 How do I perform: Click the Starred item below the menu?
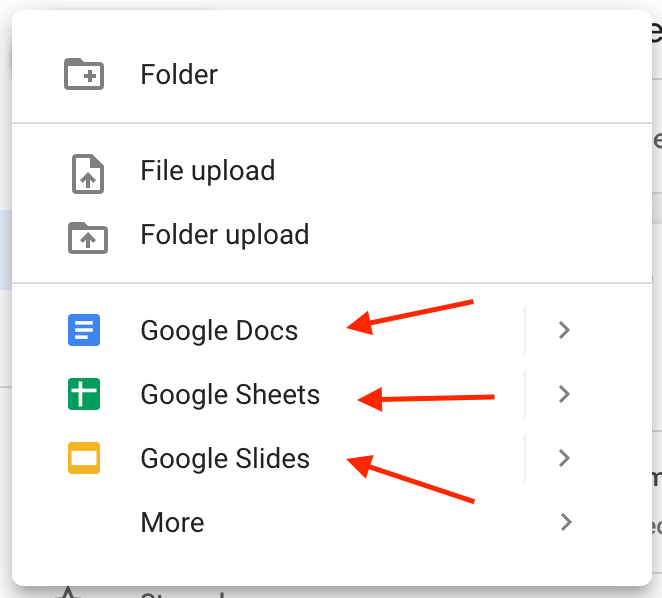182,593
